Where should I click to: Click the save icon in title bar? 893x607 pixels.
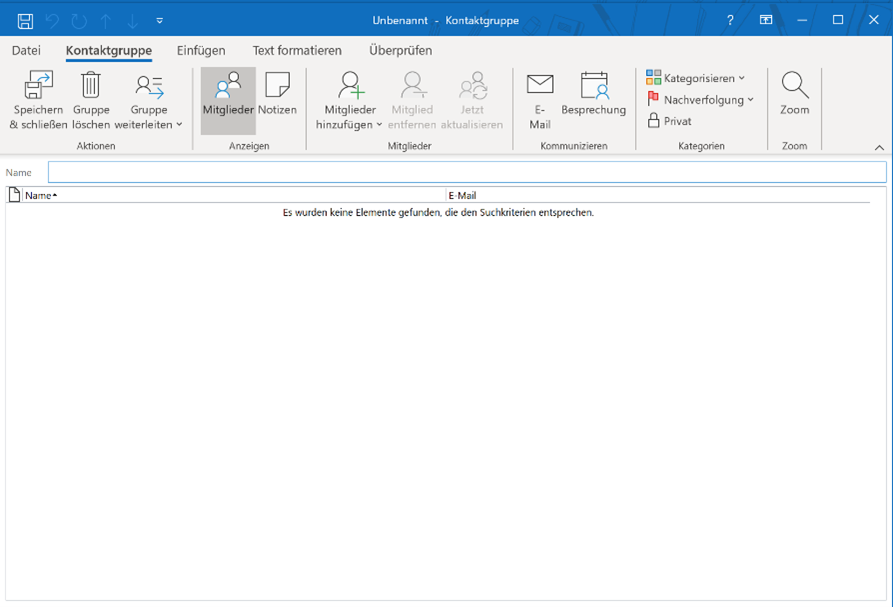[26, 20]
